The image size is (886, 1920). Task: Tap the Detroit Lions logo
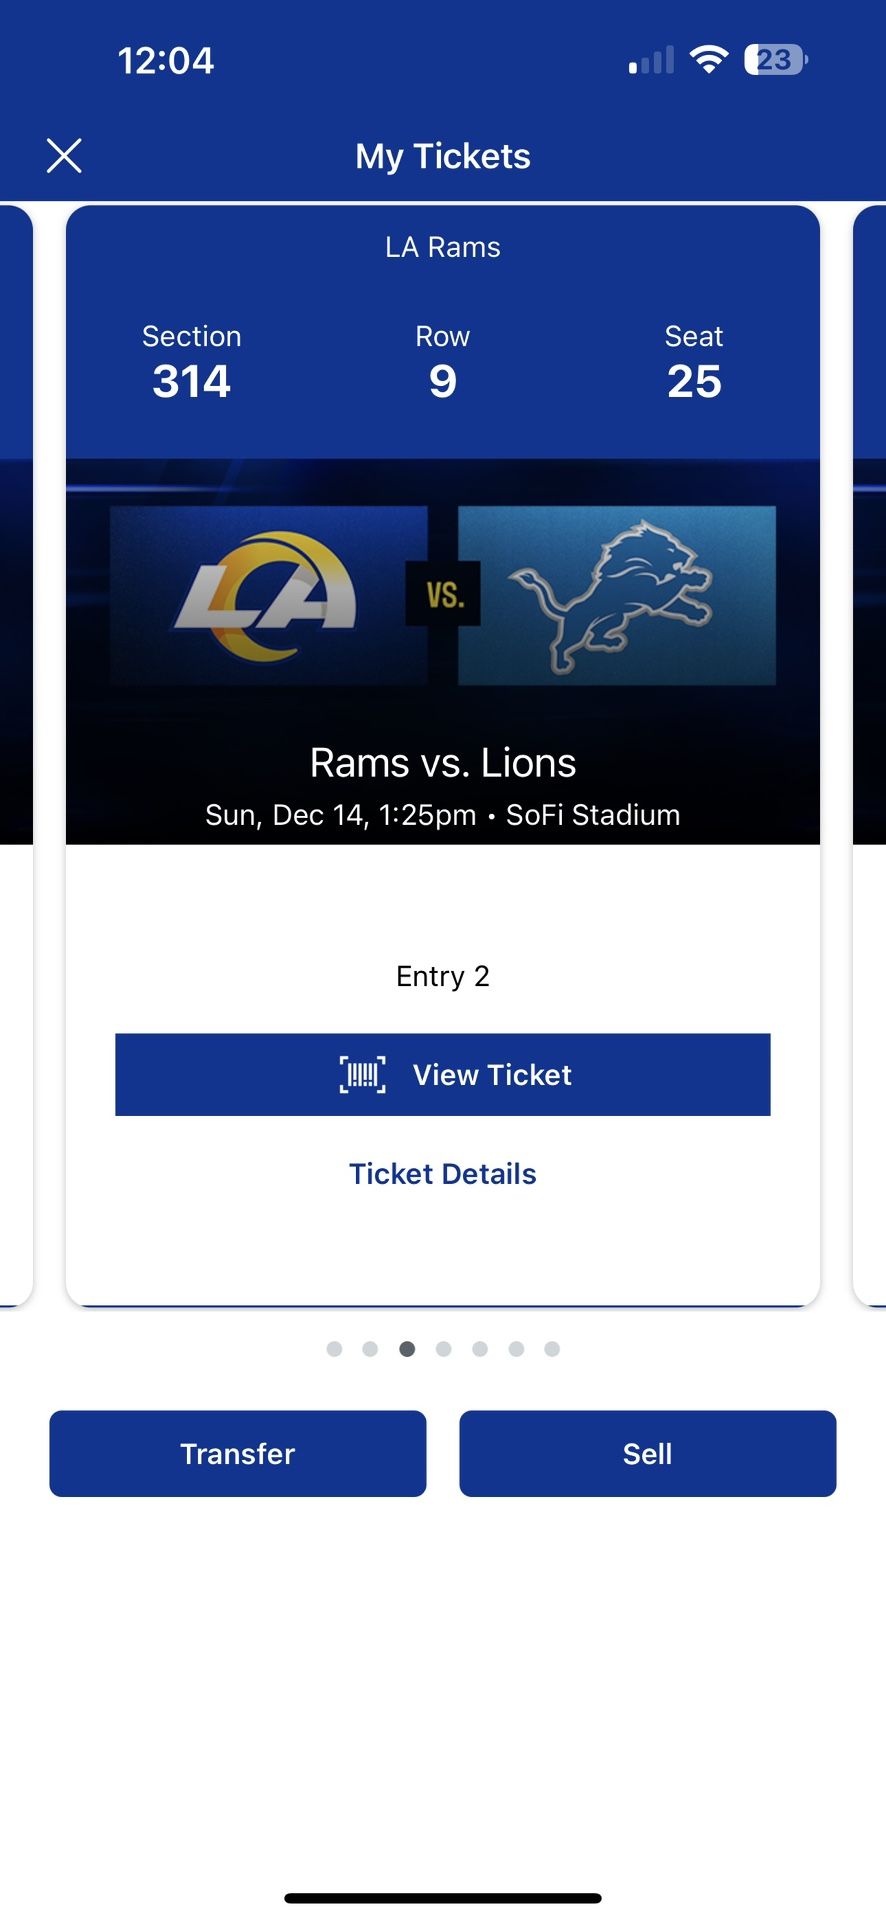pyautogui.click(x=616, y=596)
